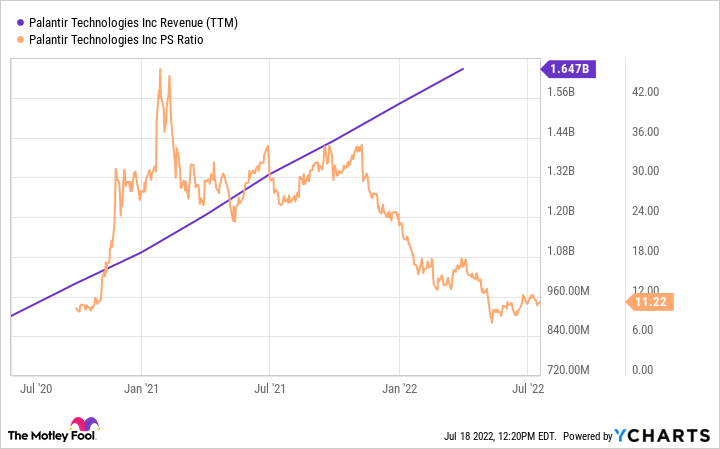Image resolution: width=720 pixels, height=449 pixels.
Task: Click The Motley Fool logo
Action: coord(54,430)
